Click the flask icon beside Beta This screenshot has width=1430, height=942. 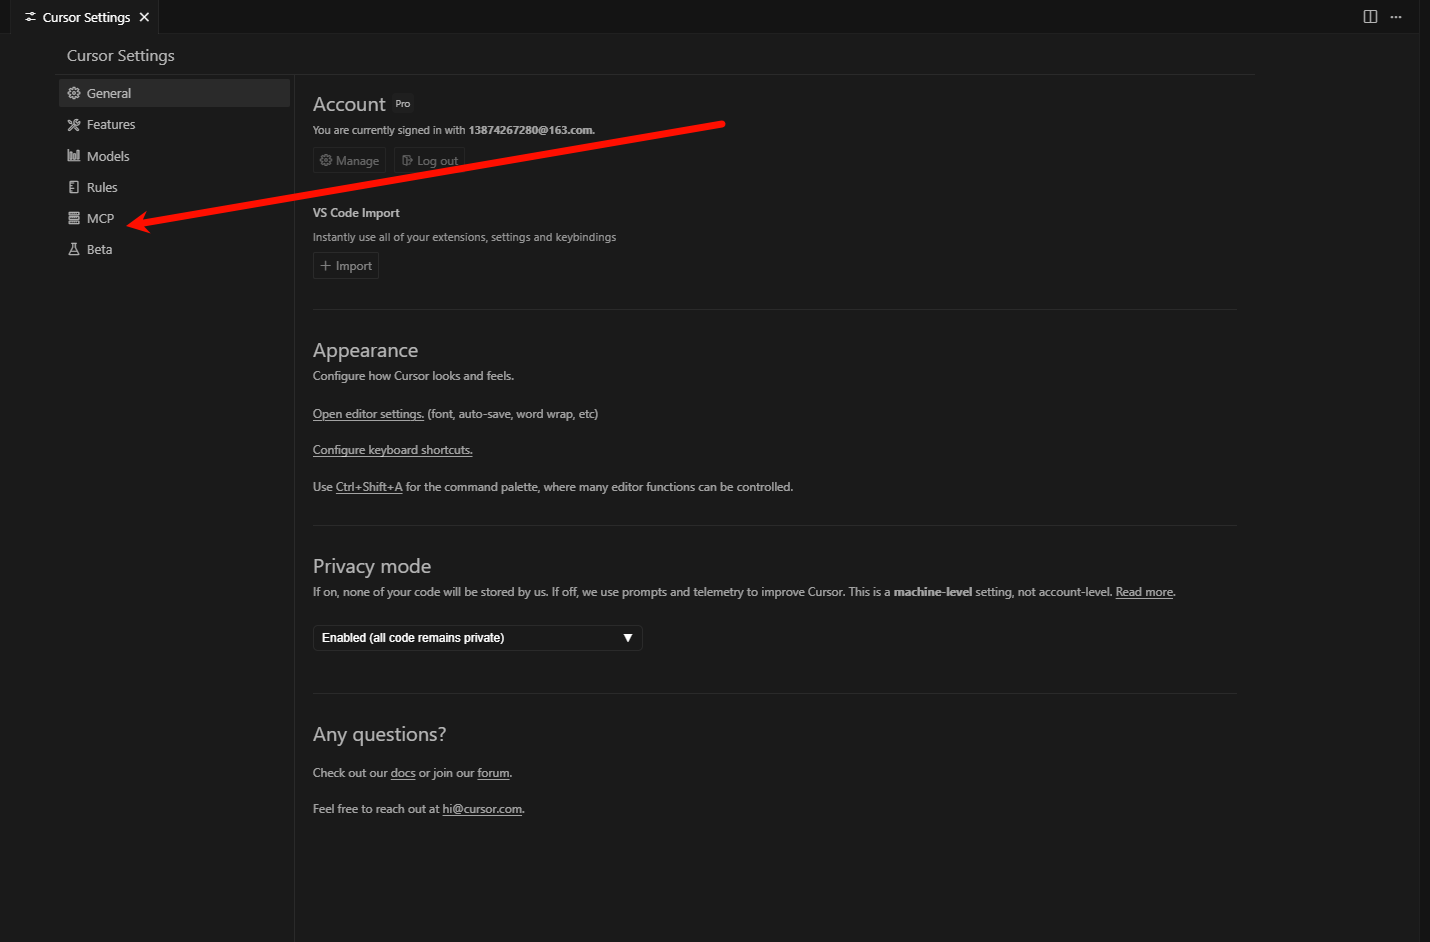pos(74,249)
